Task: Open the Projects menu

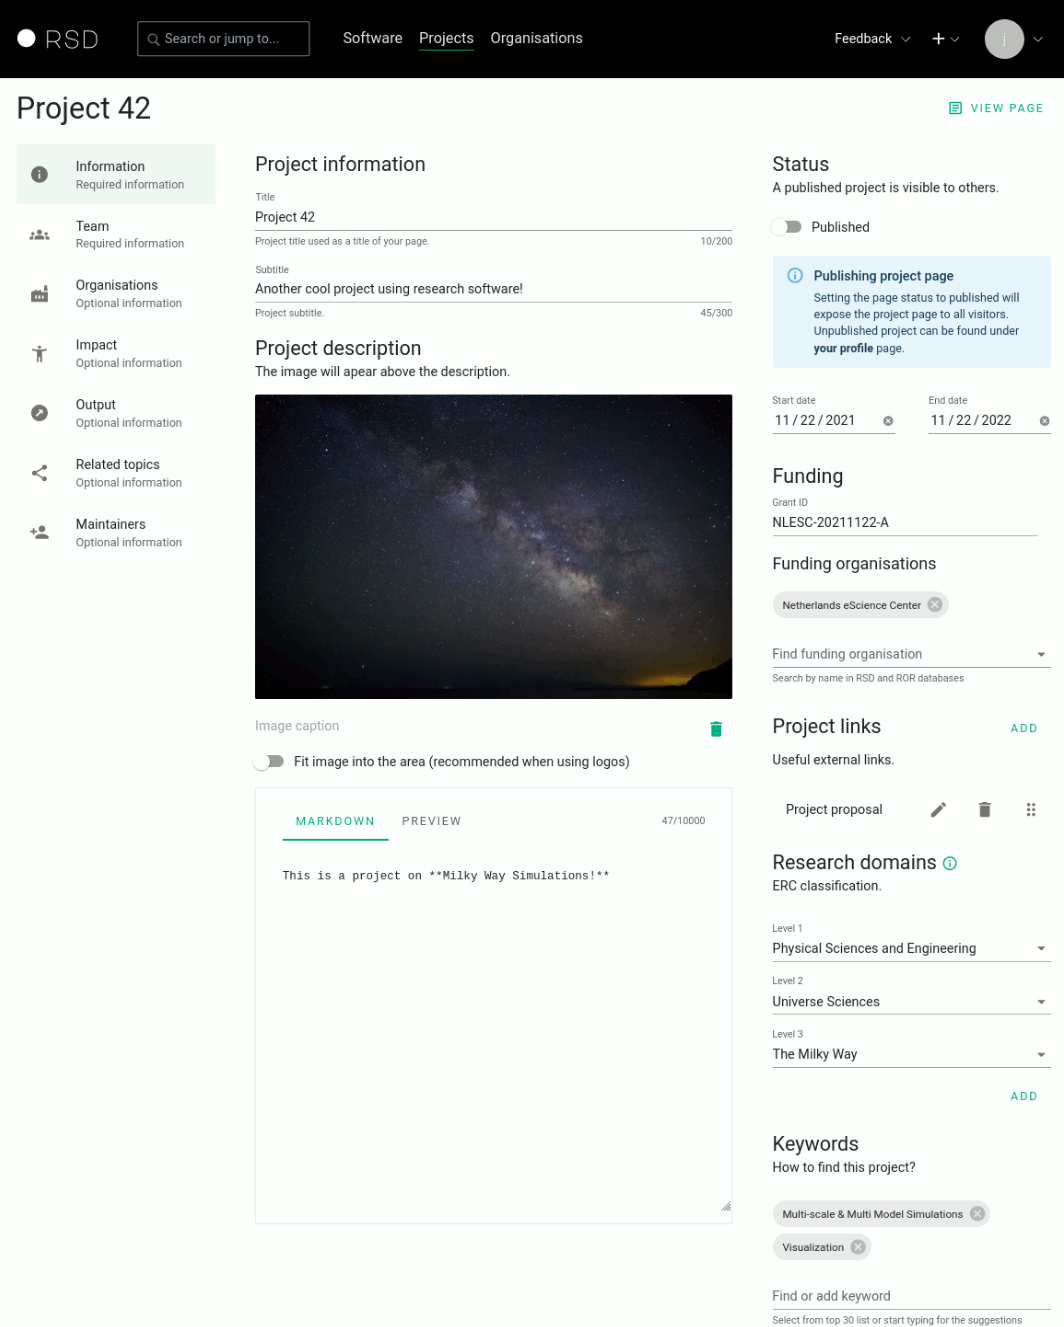Action: click(x=446, y=38)
